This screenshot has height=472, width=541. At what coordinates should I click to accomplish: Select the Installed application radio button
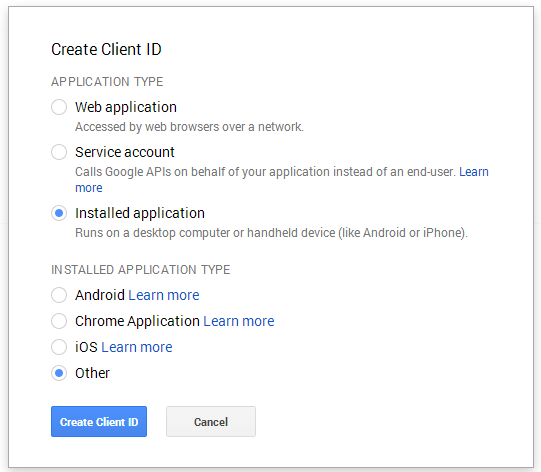59,213
